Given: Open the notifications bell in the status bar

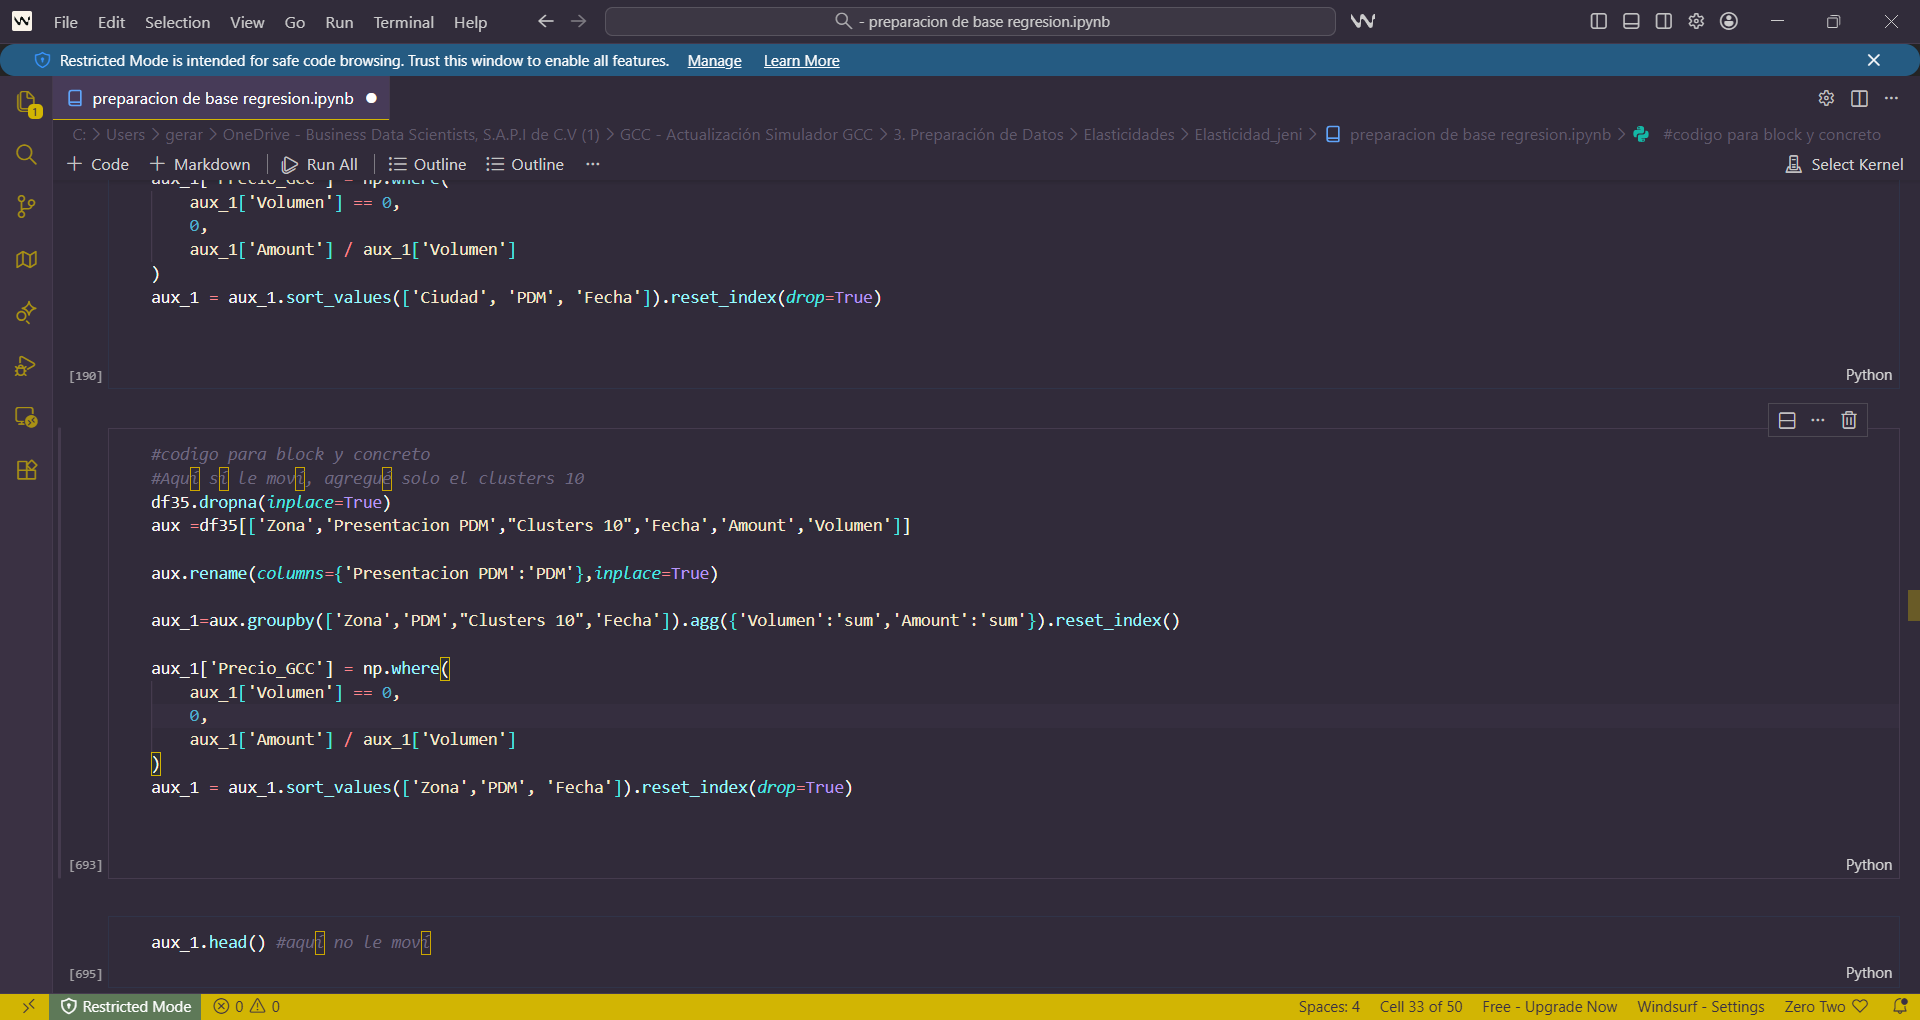Looking at the screenshot, I should pos(1900,1006).
